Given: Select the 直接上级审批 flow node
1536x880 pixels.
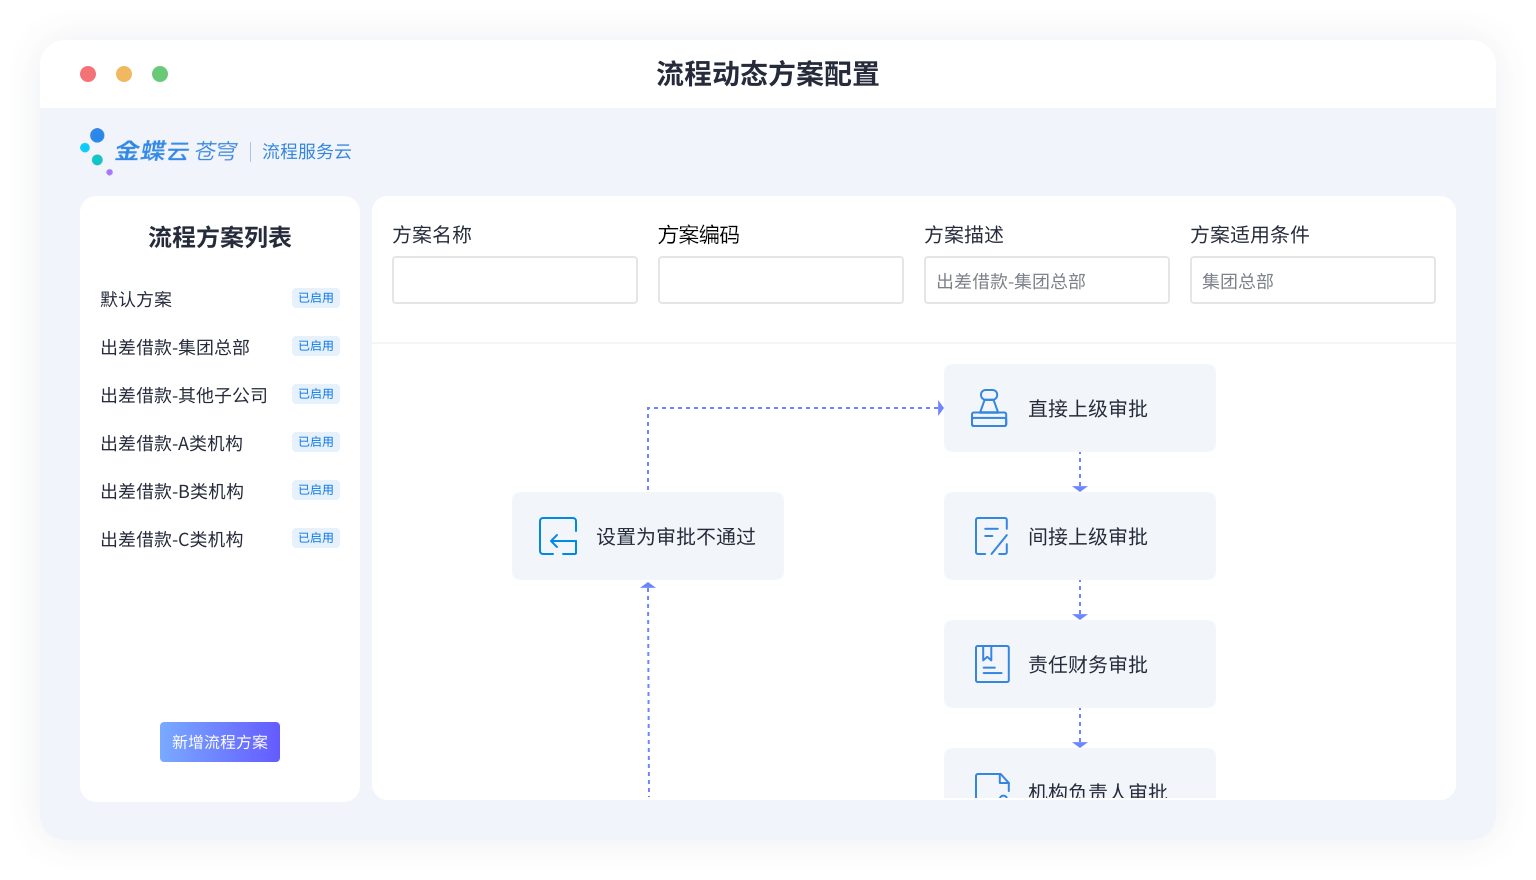Looking at the screenshot, I should coord(1080,408).
